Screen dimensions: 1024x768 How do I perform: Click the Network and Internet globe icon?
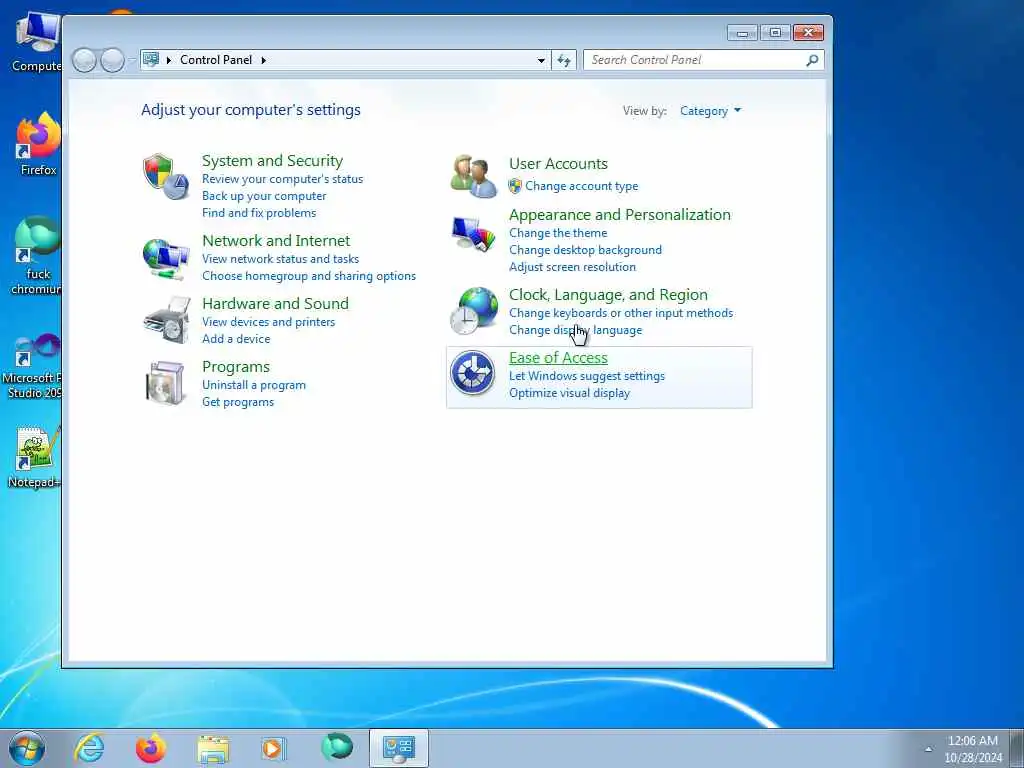tap(166, 259)
